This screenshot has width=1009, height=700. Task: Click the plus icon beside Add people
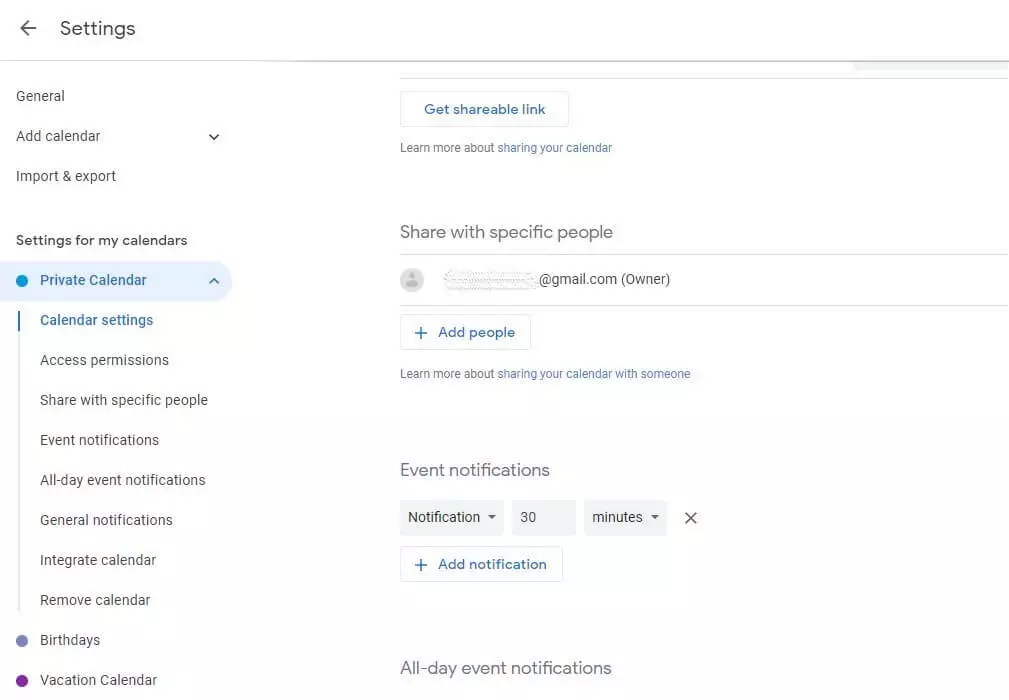coord(421,333)
